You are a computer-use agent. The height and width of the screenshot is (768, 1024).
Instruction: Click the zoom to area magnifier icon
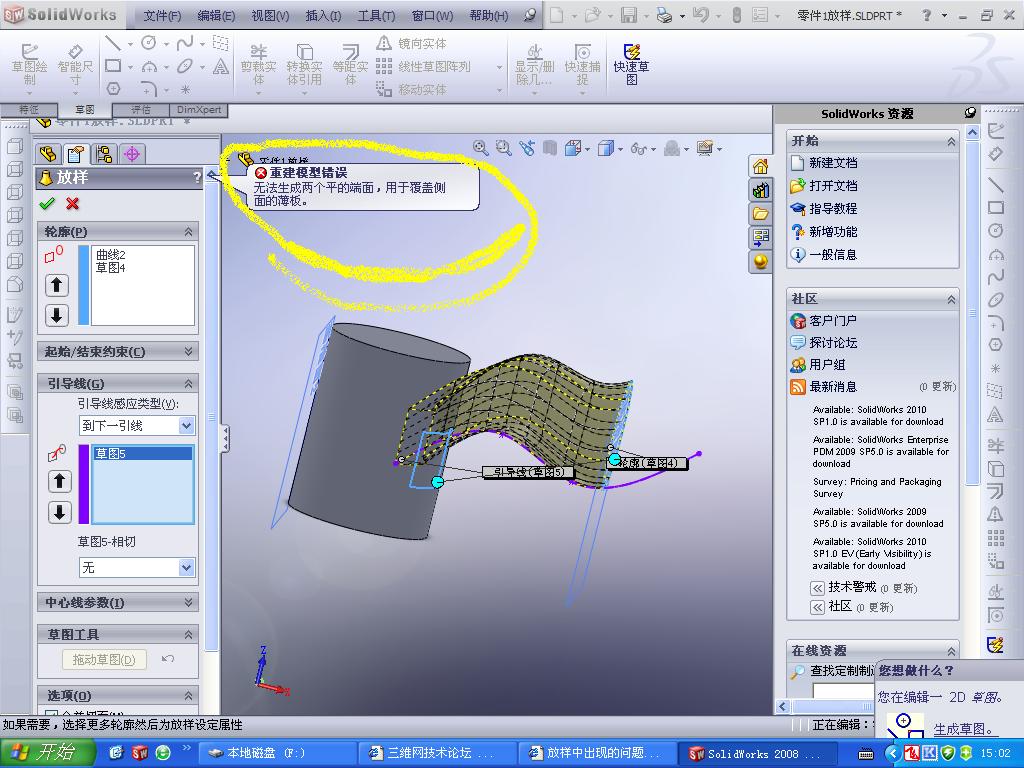click(x=503, y=148)
